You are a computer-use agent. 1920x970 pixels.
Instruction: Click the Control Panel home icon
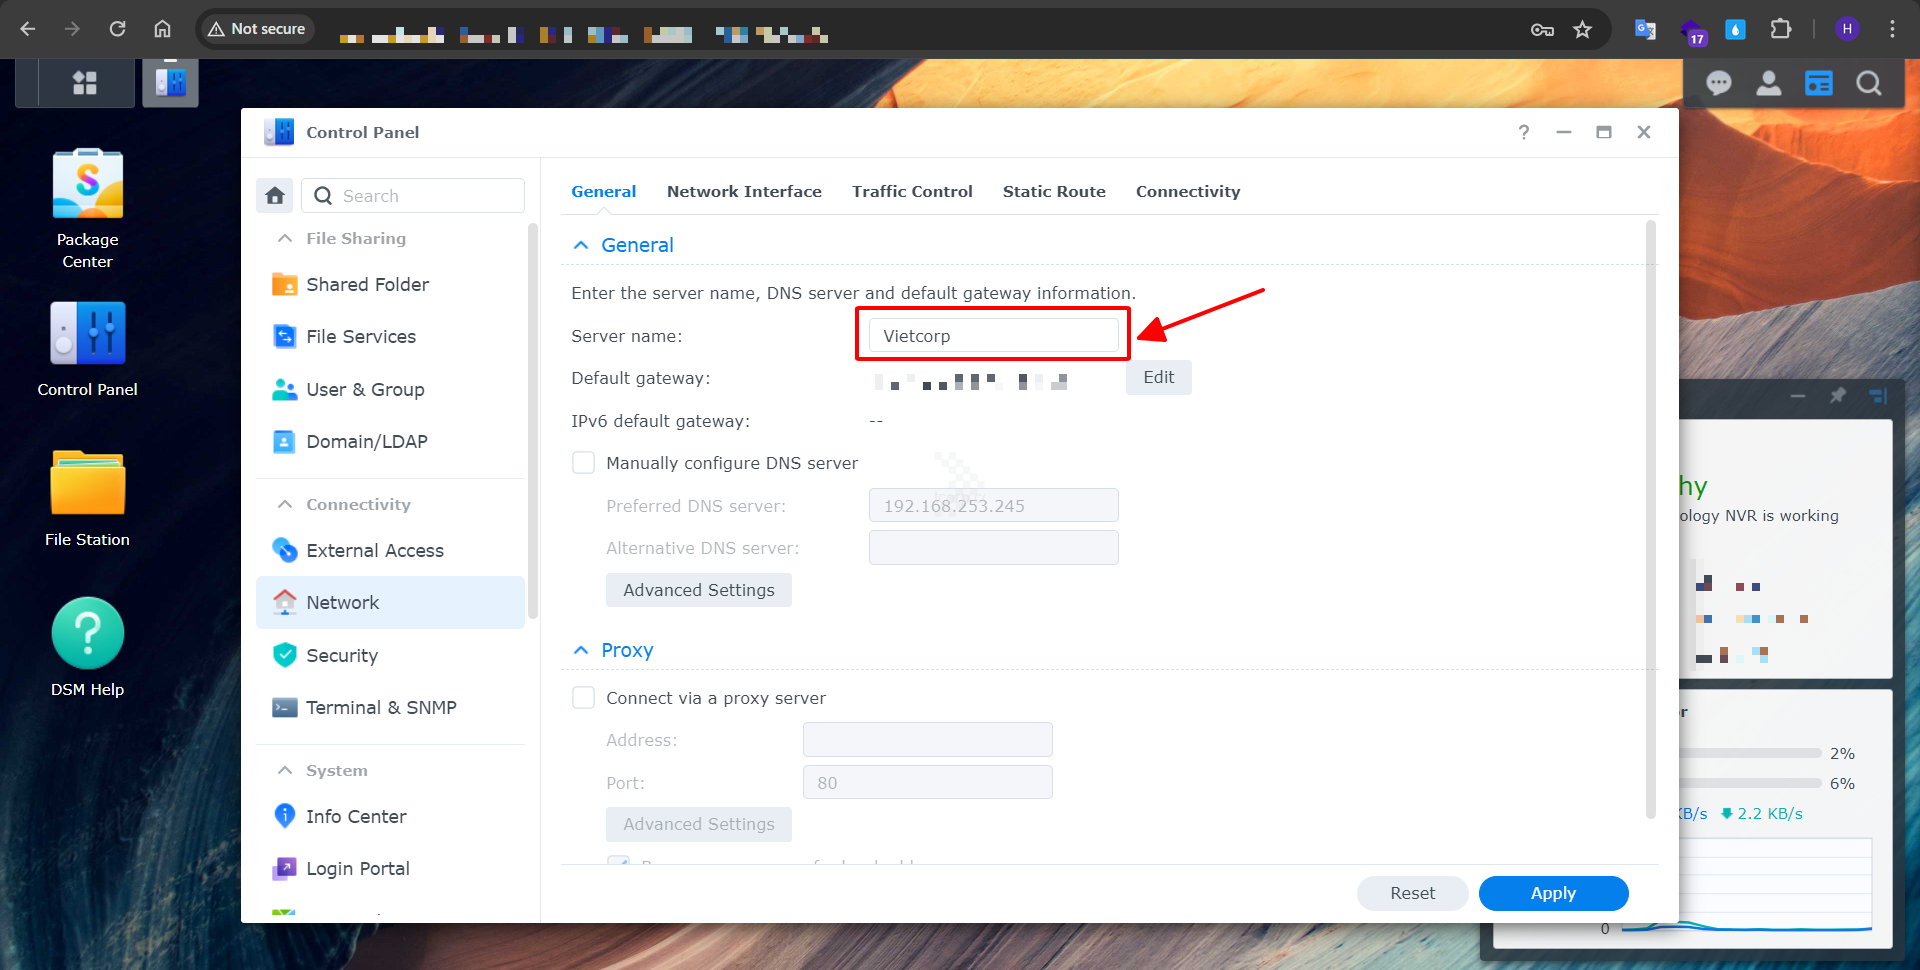point(275,196)
